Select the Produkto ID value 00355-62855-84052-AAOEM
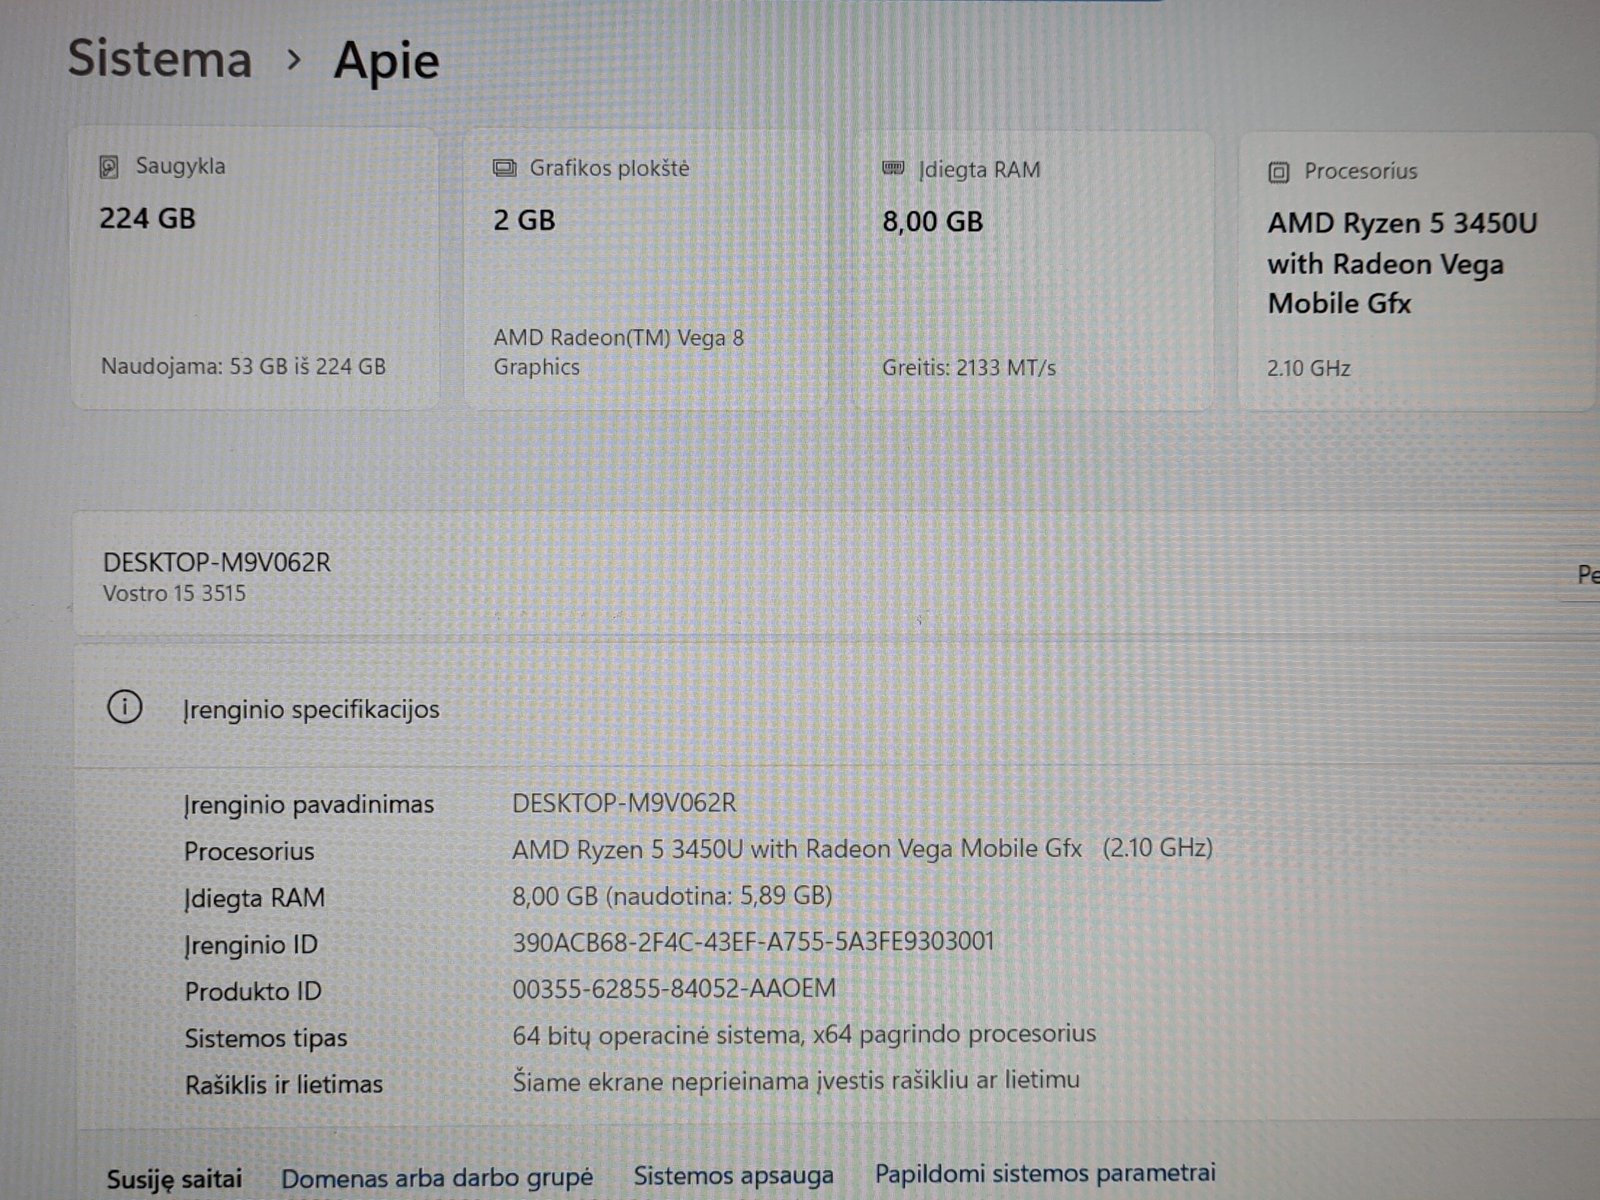The image size is (1600, 1200). pos(674,989)
